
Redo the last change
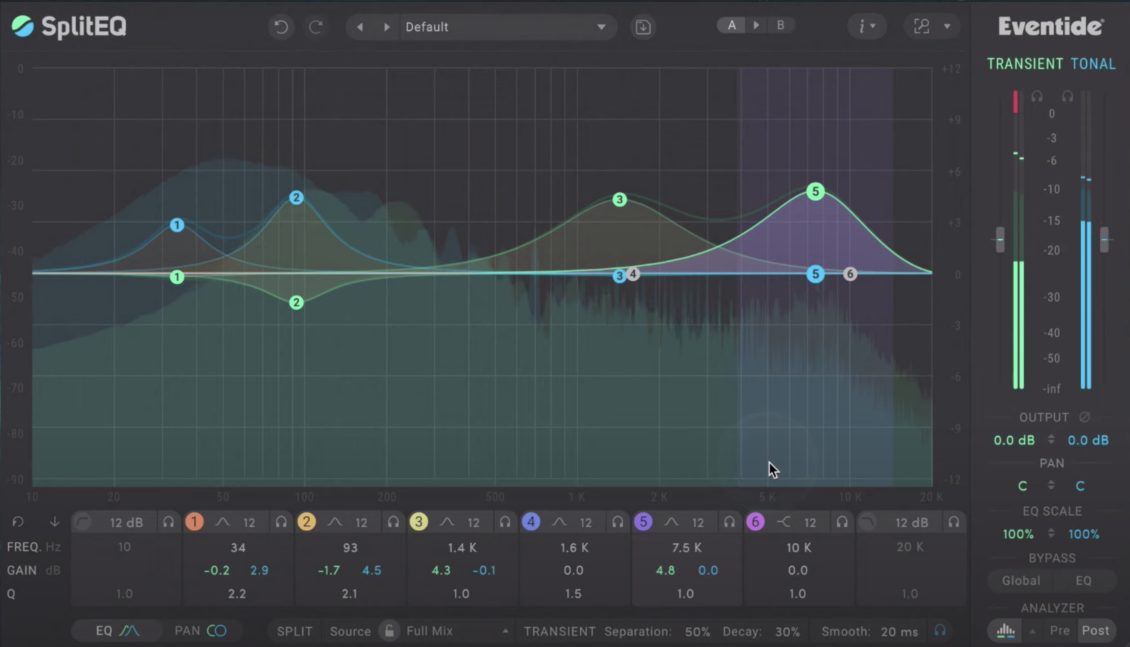click(x=316, y=27)
